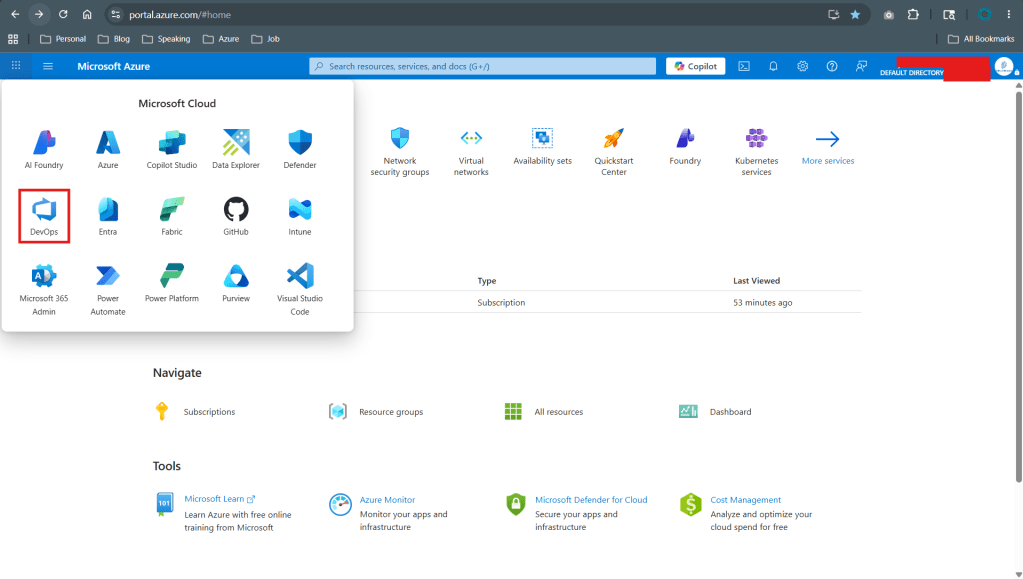Open the DevOps app
1023x579 pixels.
(x=44, y=216)
